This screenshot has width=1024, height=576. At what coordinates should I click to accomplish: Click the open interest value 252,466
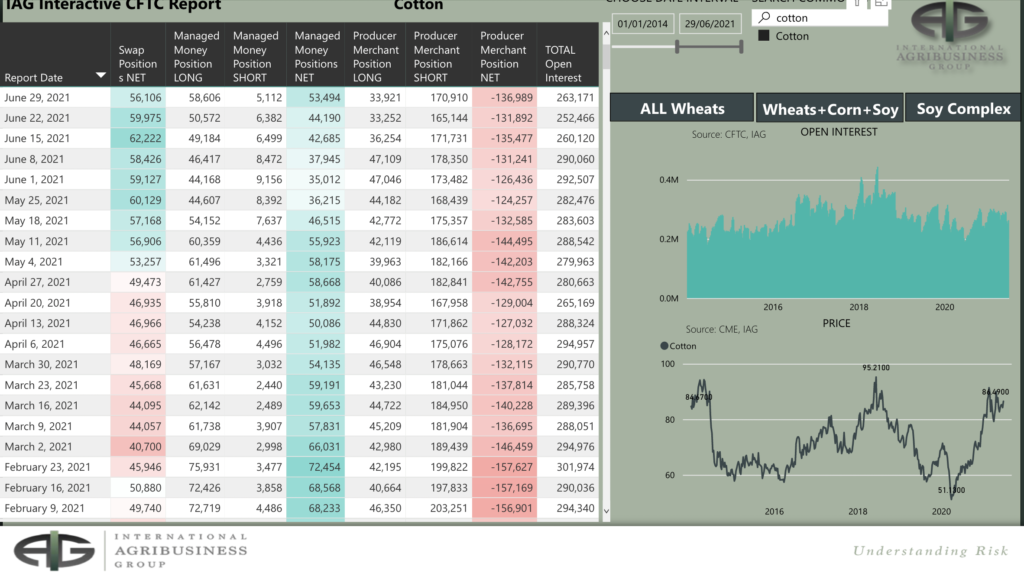(x=575, y=118)
